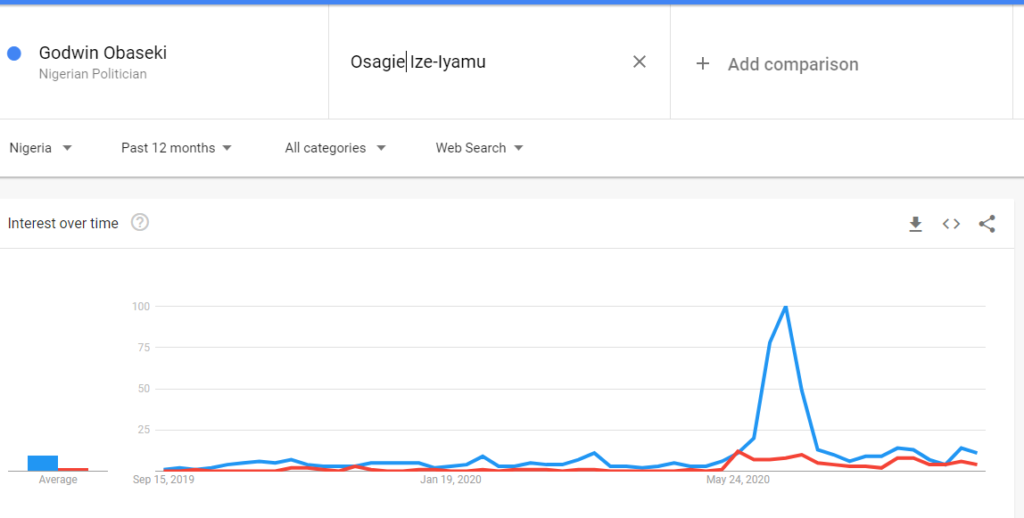The width and height of the screenshot is (1024, 518).
Task: Click the red Average bar
Action: click(x=73, y=469)
